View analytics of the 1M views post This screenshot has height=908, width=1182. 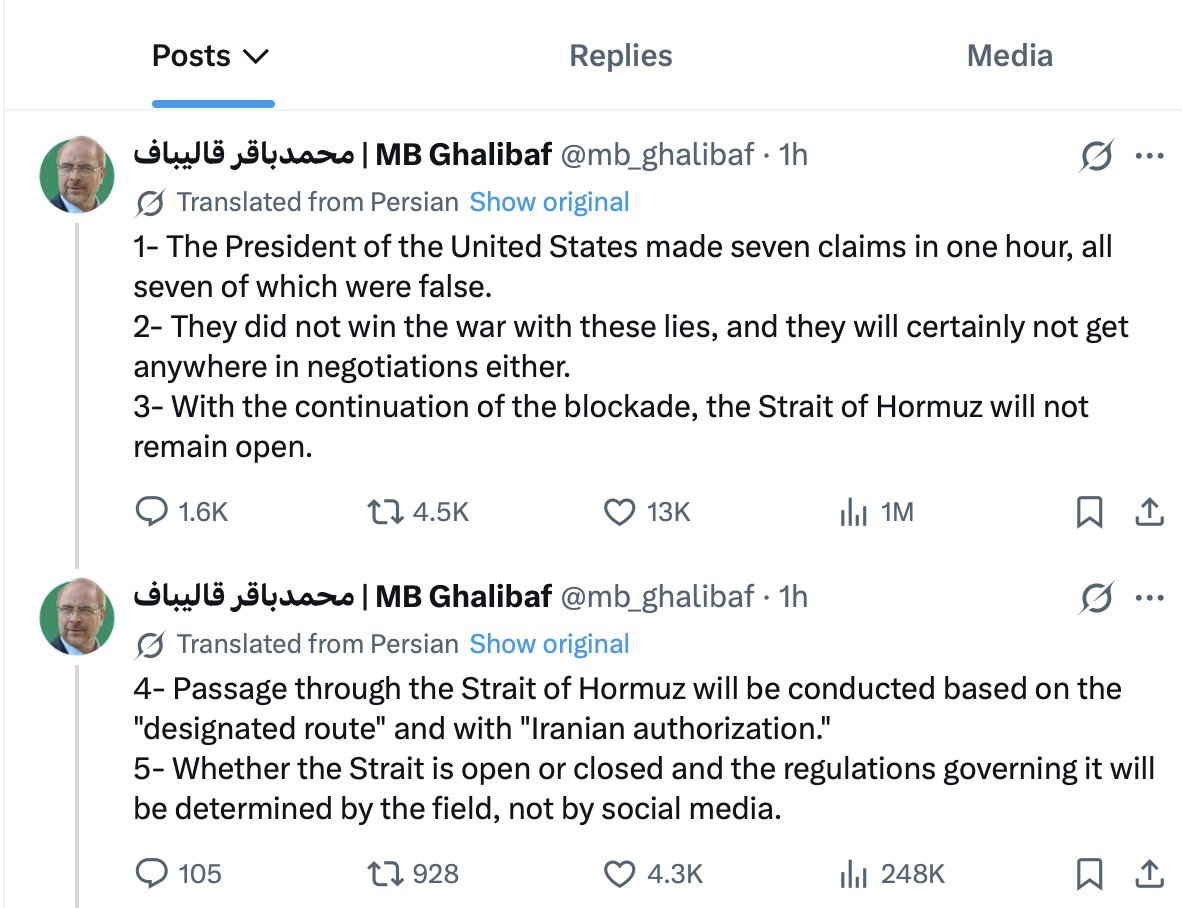point(853,512)
